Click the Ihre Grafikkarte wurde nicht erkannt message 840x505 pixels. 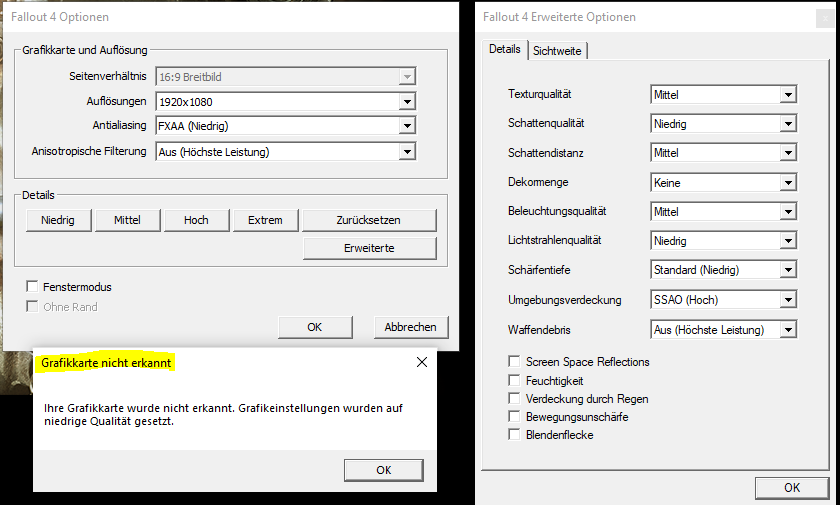[223, 414]
